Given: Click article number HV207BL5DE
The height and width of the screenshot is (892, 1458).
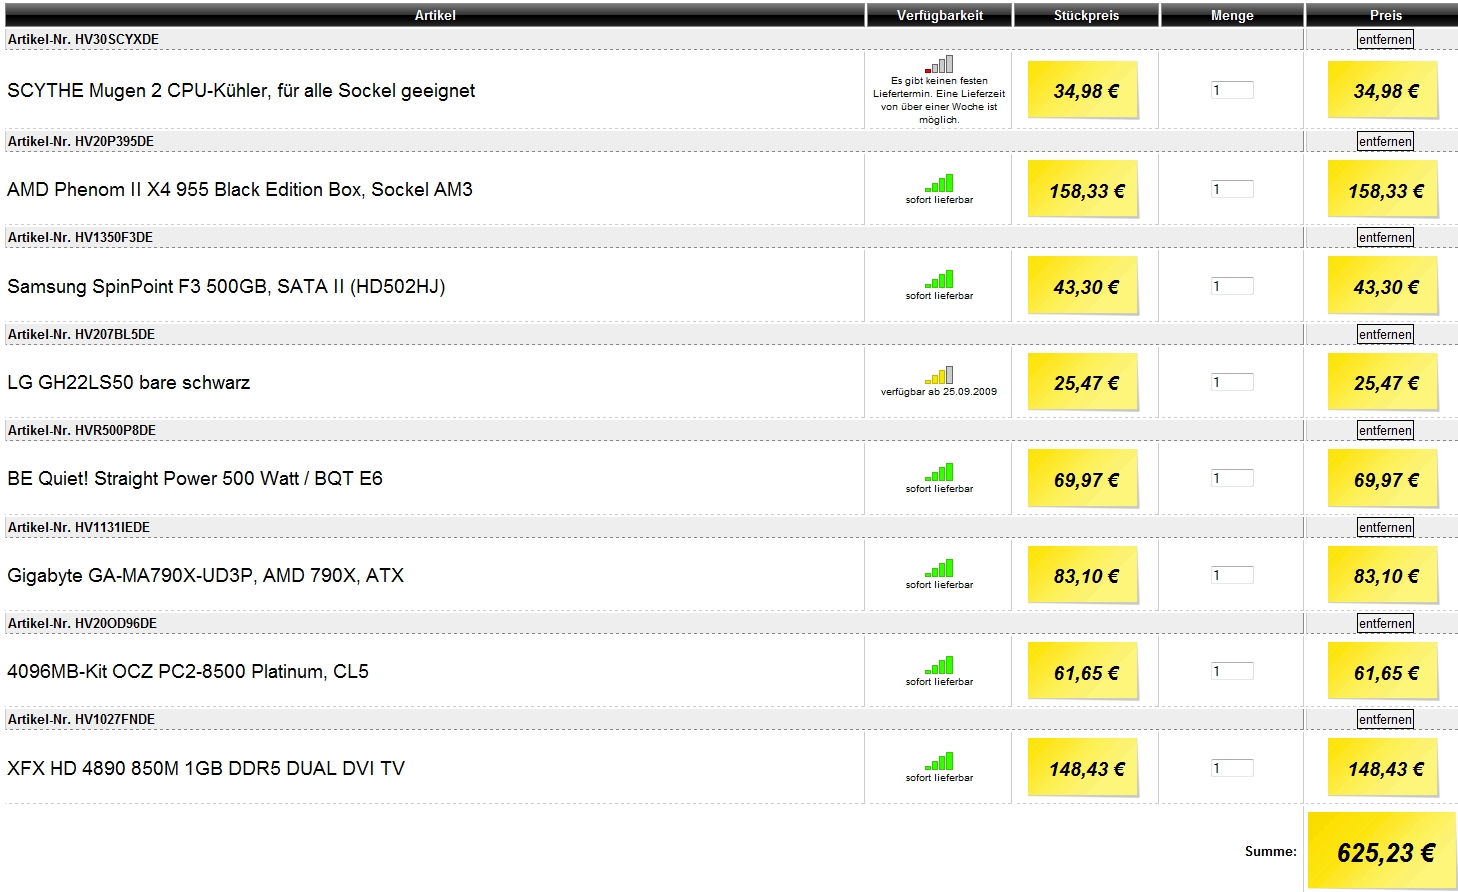Looking at the screenshot, I should pyautogui.click(x=115, y=334).
